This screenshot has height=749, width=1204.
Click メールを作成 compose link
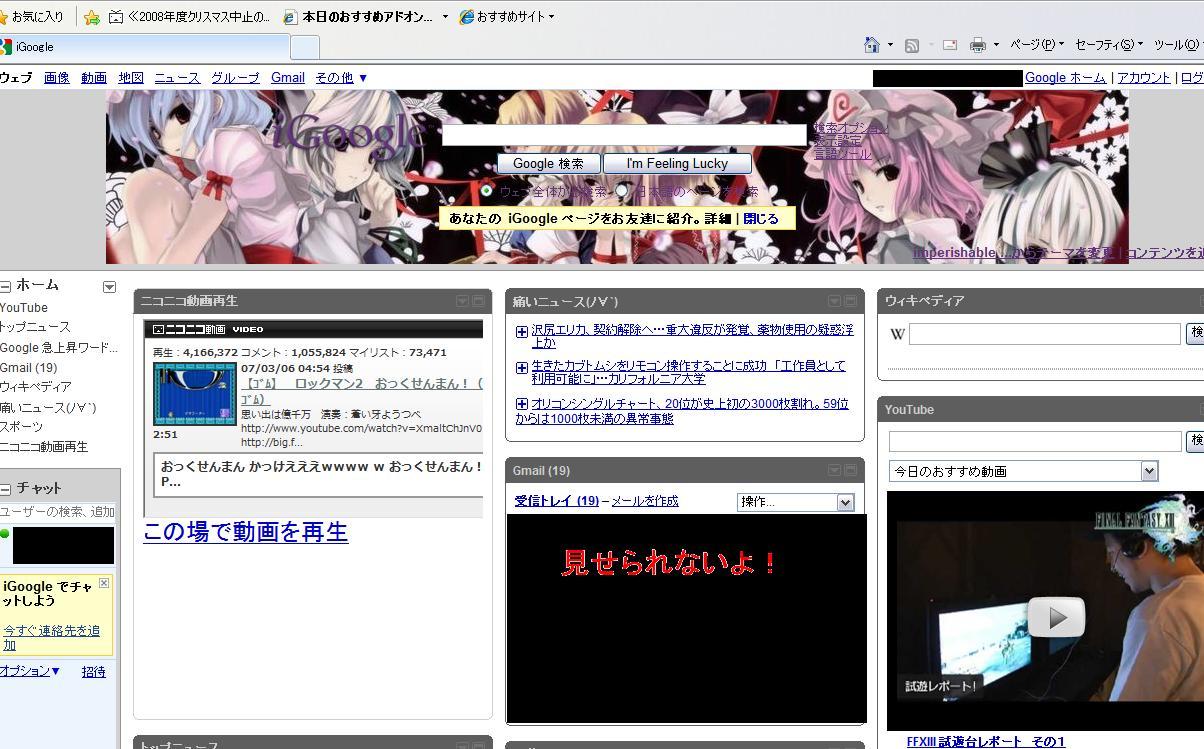click(645, 501)
